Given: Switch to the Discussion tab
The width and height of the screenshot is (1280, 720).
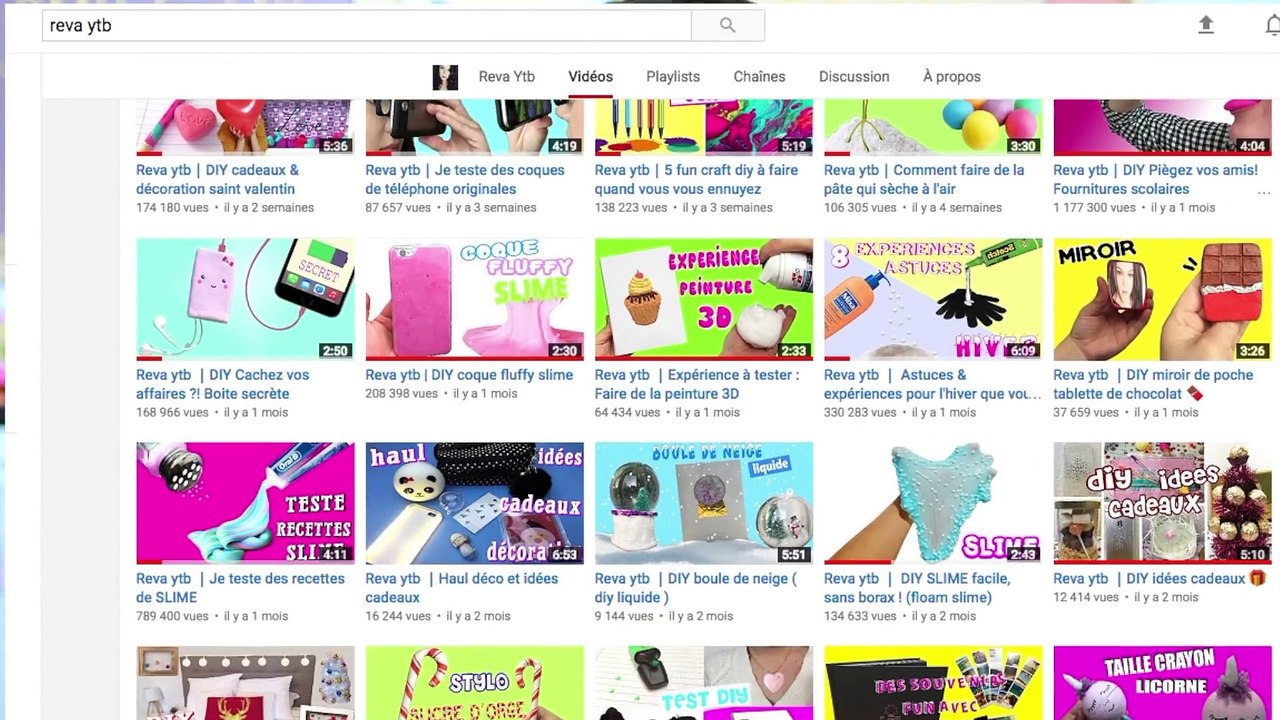Looking at the screenshot, I should click(x=854, y=77).
